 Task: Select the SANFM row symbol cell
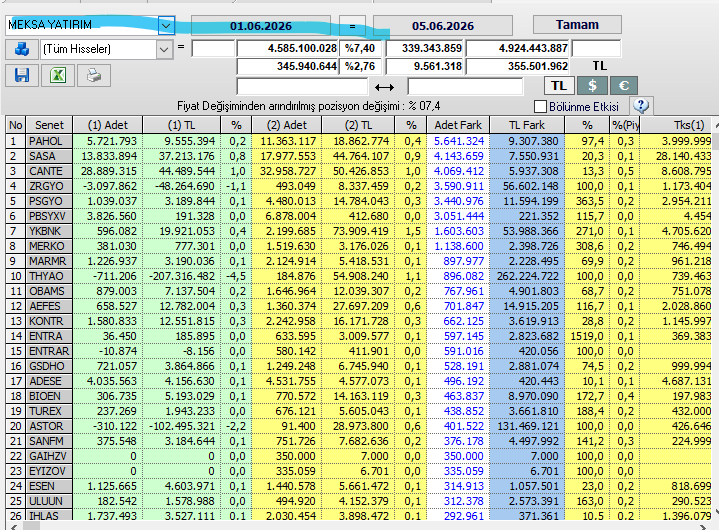pos(49,441)
